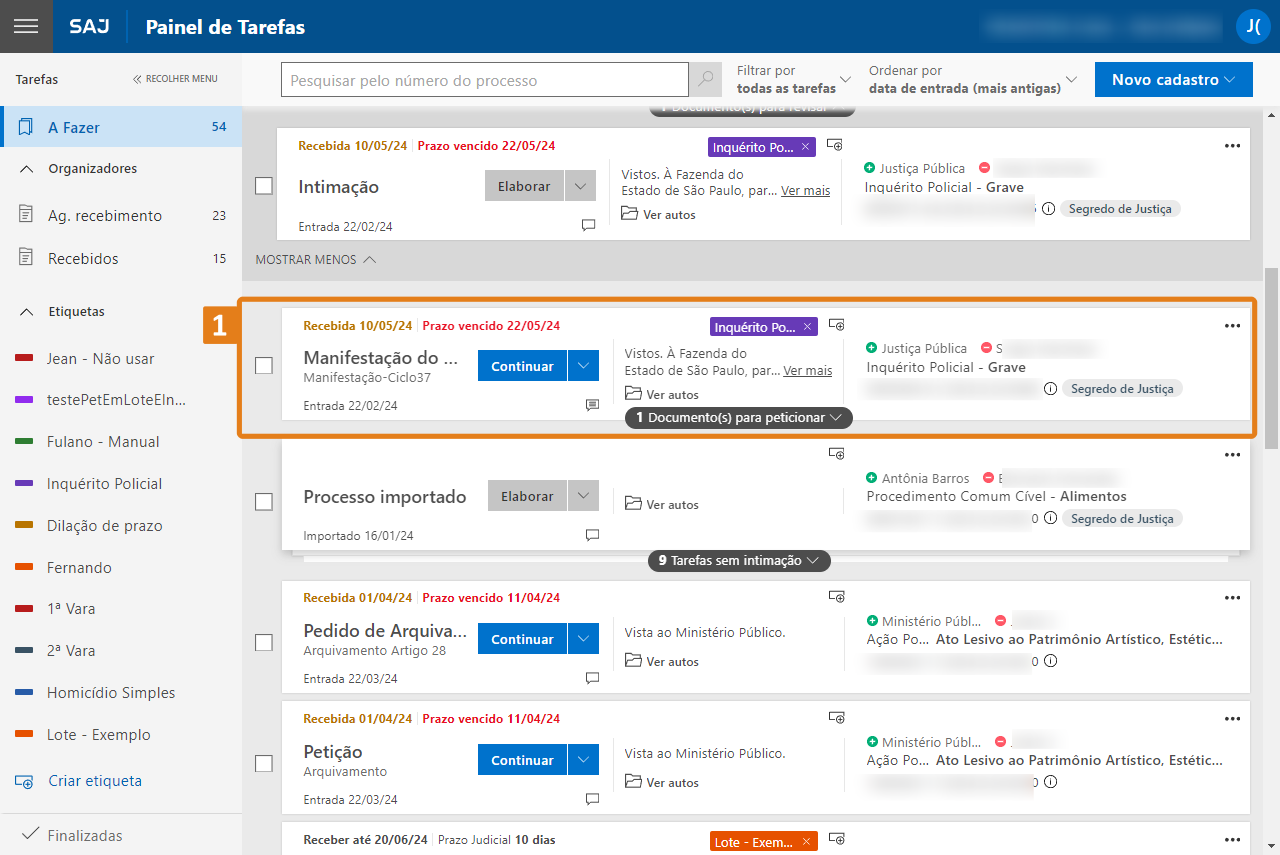Click info icon on Intimação card
This screenshot has width=1280, height=855.
1048,209
